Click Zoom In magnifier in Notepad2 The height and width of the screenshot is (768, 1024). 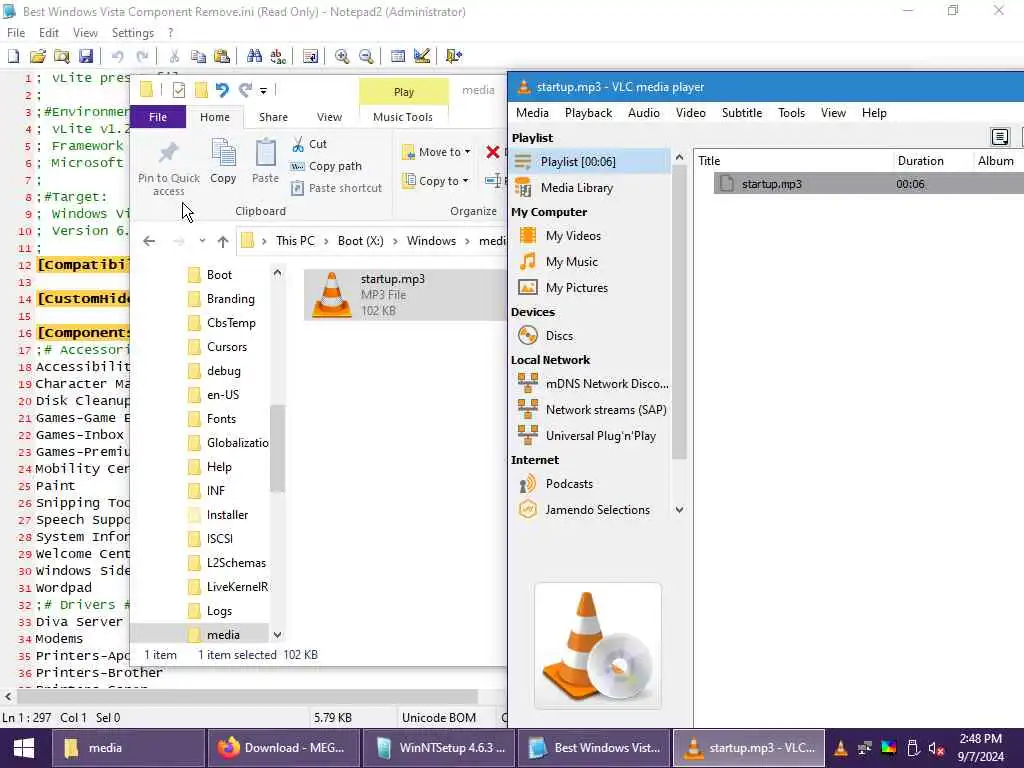coord(342,56)
